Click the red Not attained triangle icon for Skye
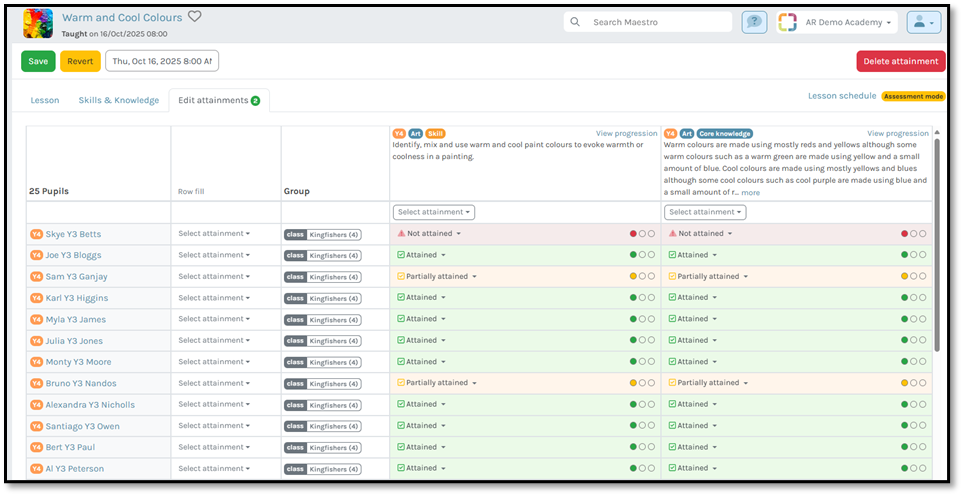The width and height of the screenshot is (963, 496). pos(401,233)
